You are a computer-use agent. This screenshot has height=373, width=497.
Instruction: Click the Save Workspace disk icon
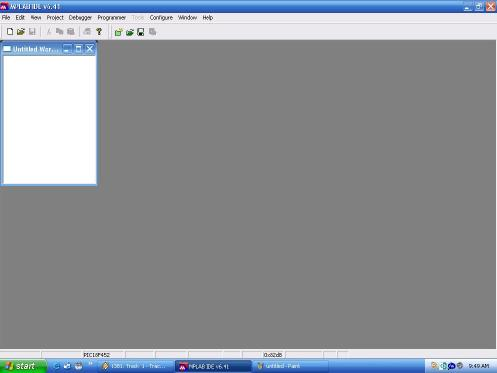point(141,32)
